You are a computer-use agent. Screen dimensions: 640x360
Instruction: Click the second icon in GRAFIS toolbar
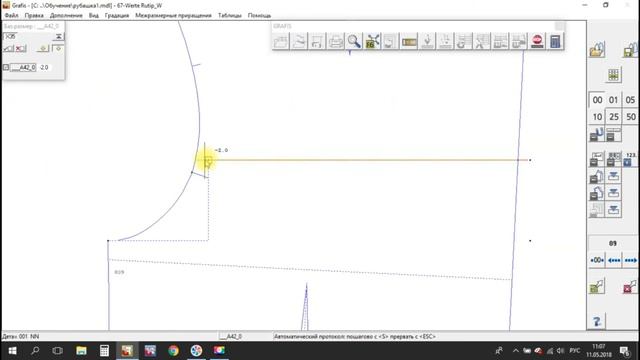pyautogui.click(x=299, y=41)
